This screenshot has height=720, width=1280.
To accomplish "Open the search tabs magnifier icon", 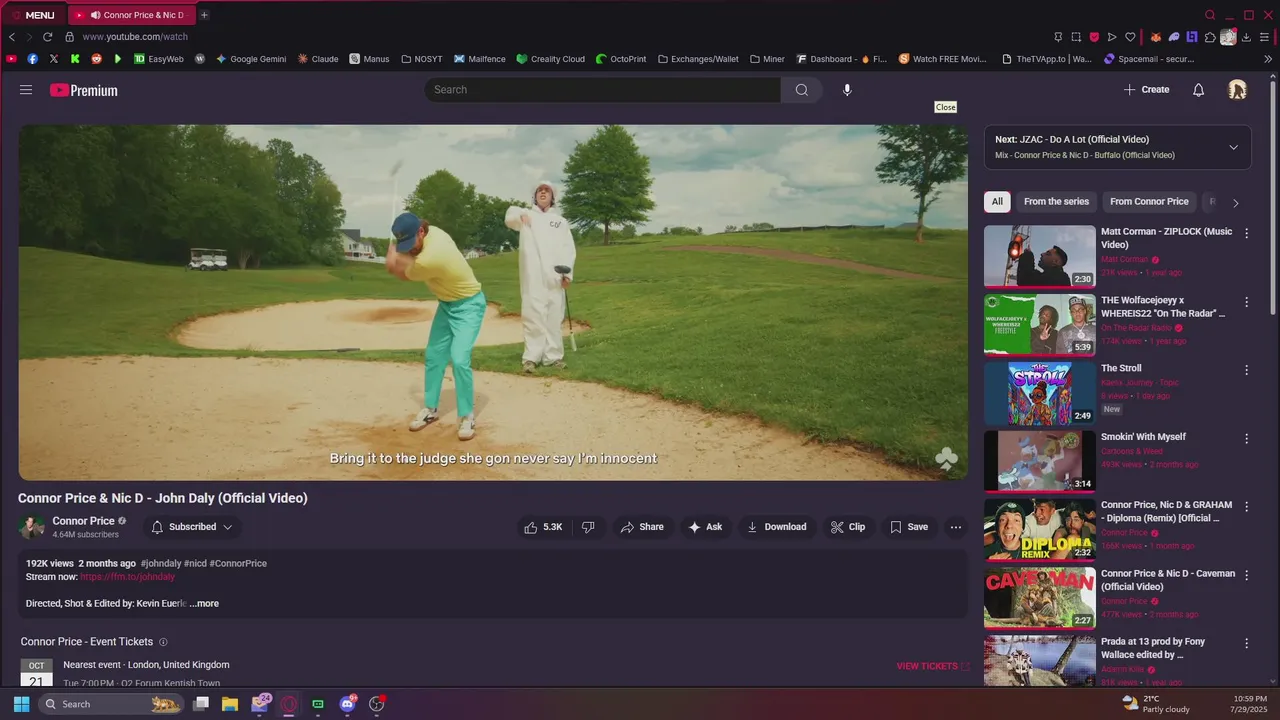I will pos(1210,15).
